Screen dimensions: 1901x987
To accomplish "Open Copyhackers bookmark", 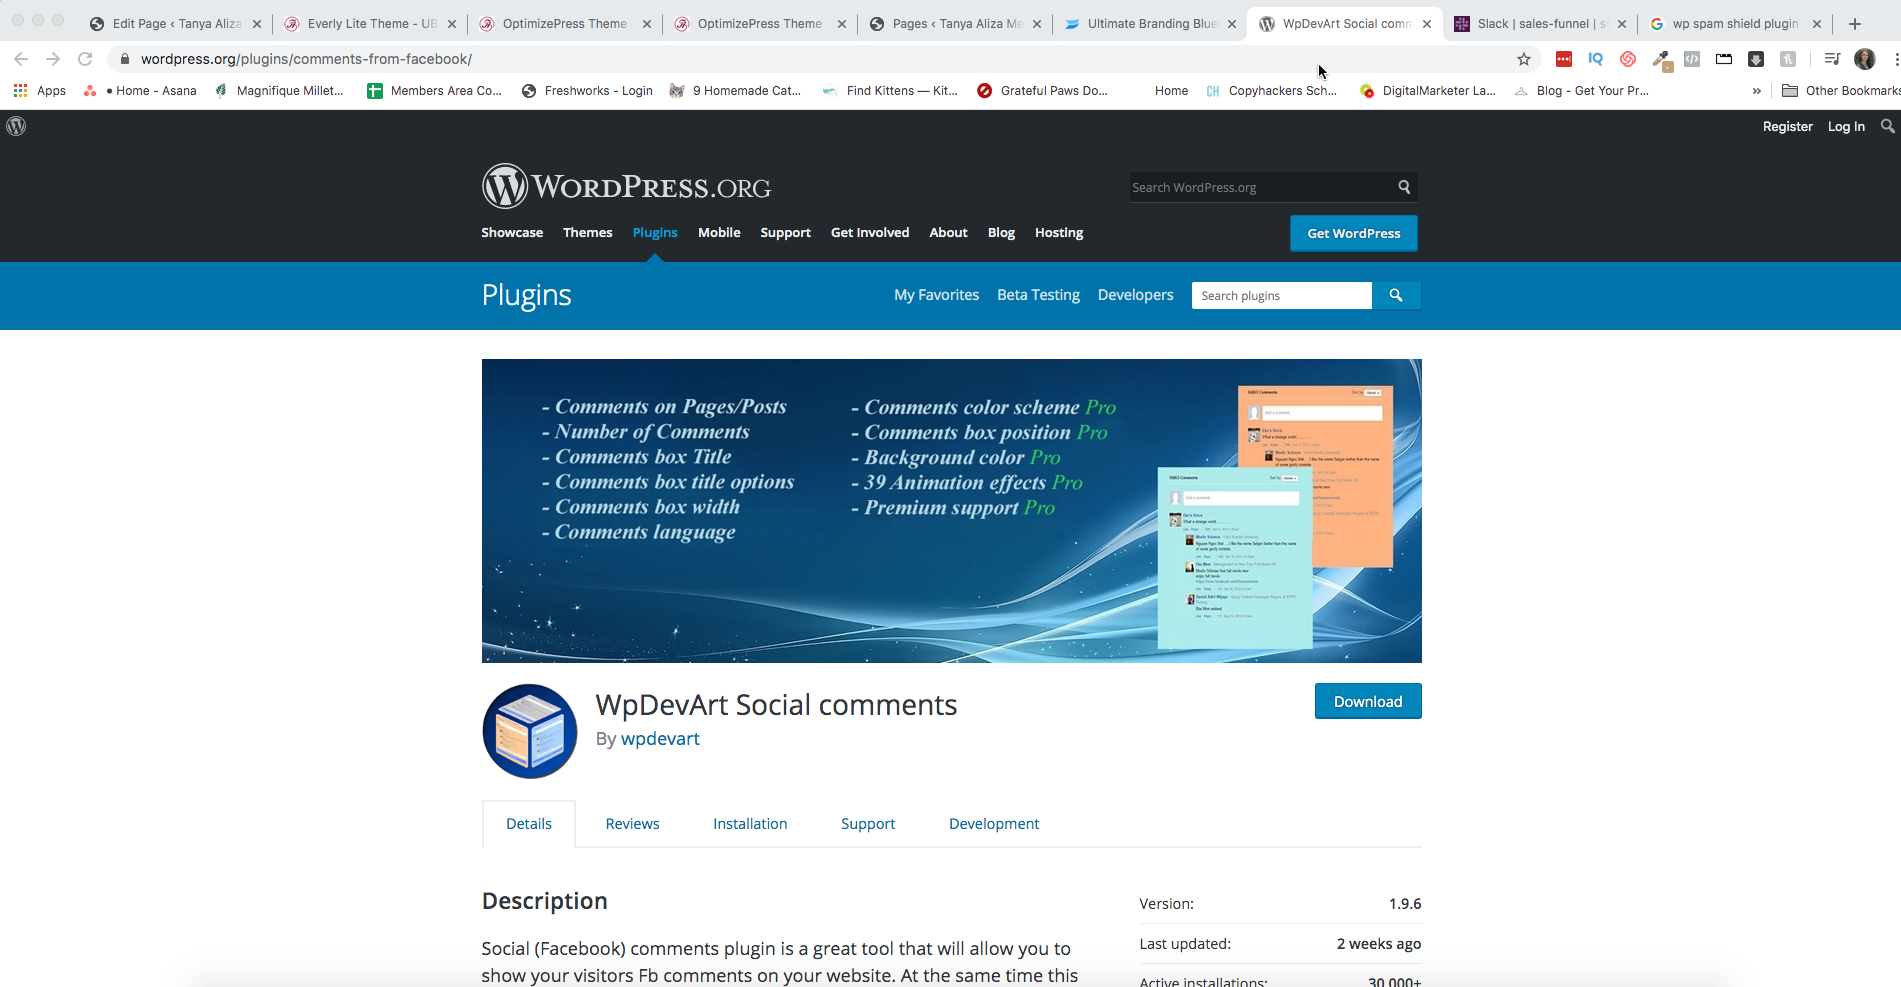I will (x=1270, y=91).
